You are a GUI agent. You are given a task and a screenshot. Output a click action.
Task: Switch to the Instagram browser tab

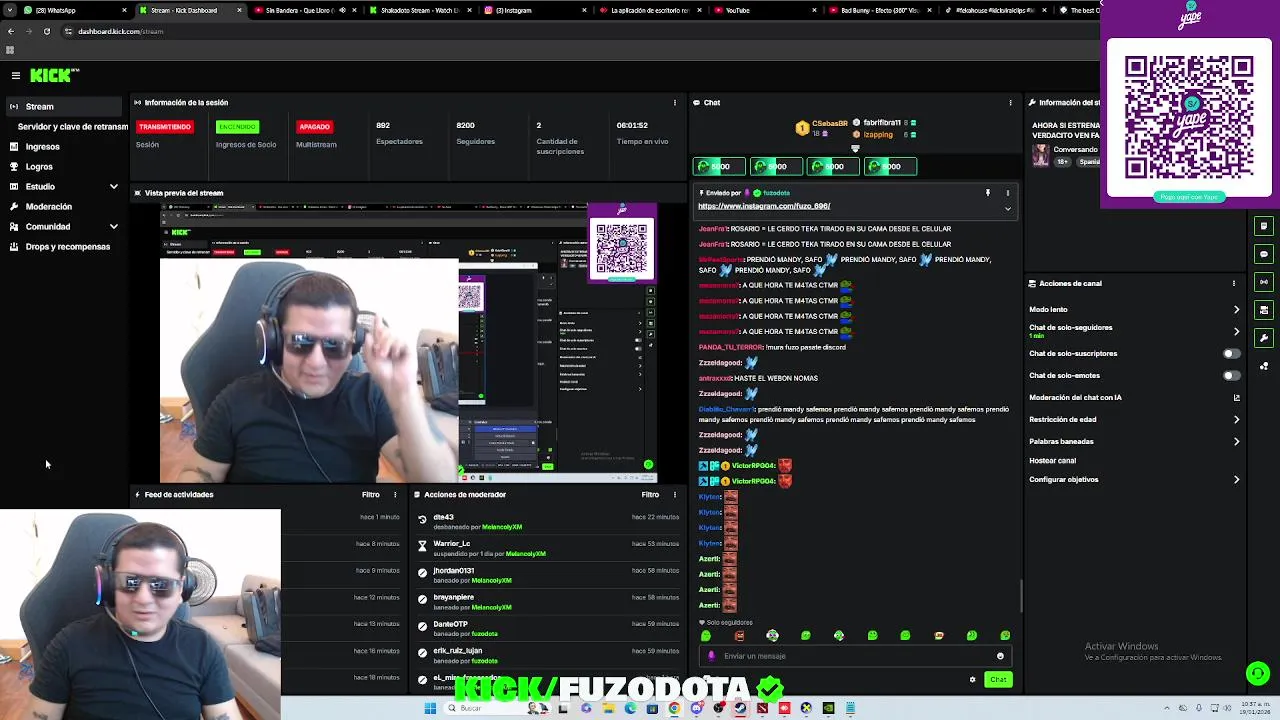536,10
